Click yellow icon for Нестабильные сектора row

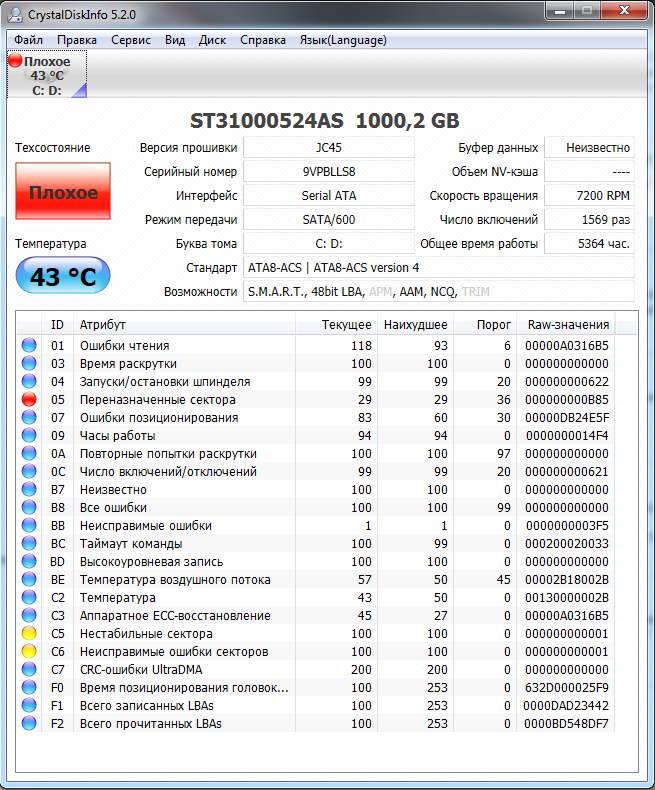coord(29,633)
